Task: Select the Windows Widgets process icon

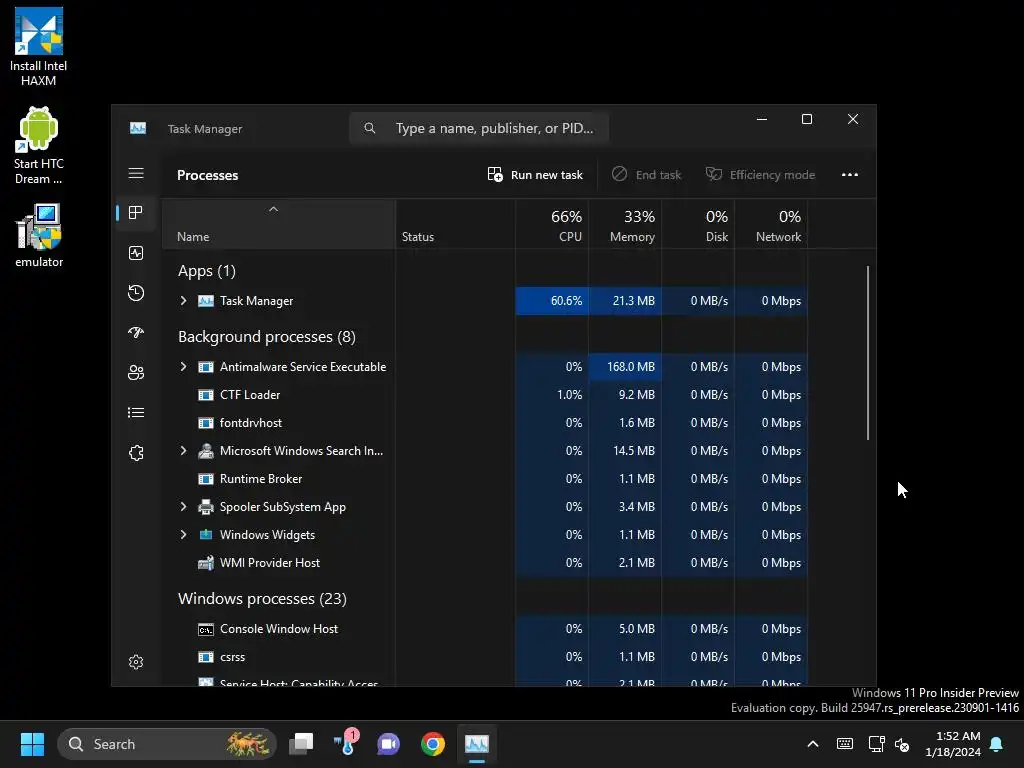Action: click(x=206, y=534)
